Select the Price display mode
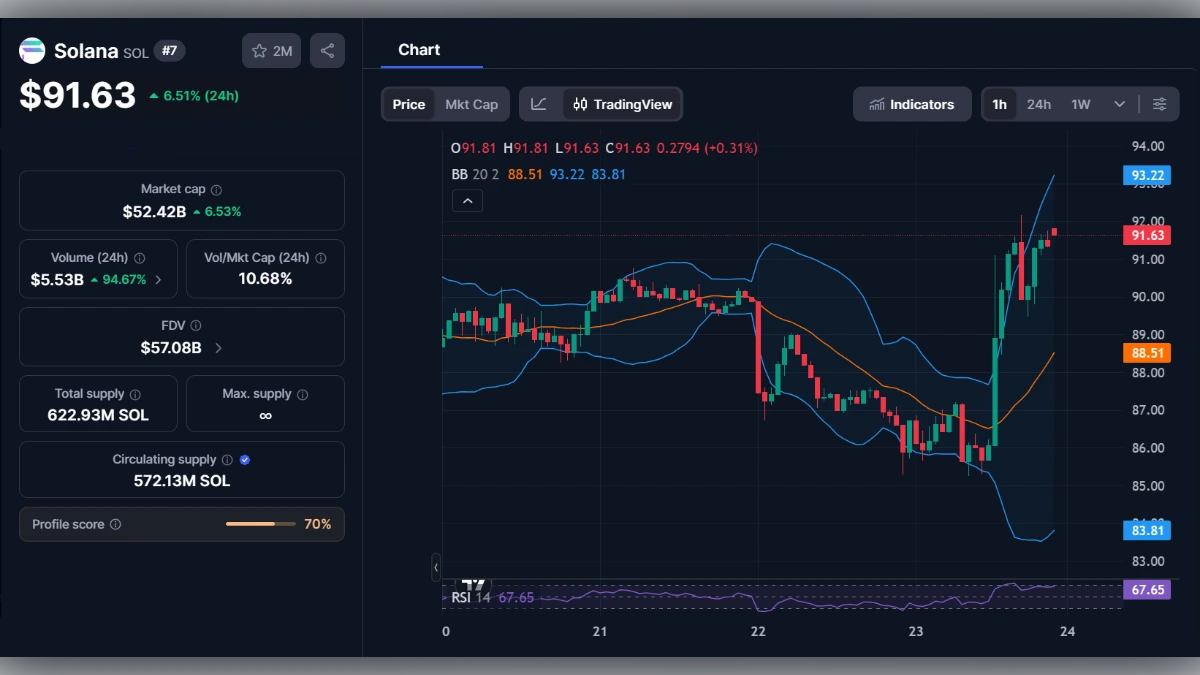This screenshot has height=675, width=1200. tap(408, 103)
